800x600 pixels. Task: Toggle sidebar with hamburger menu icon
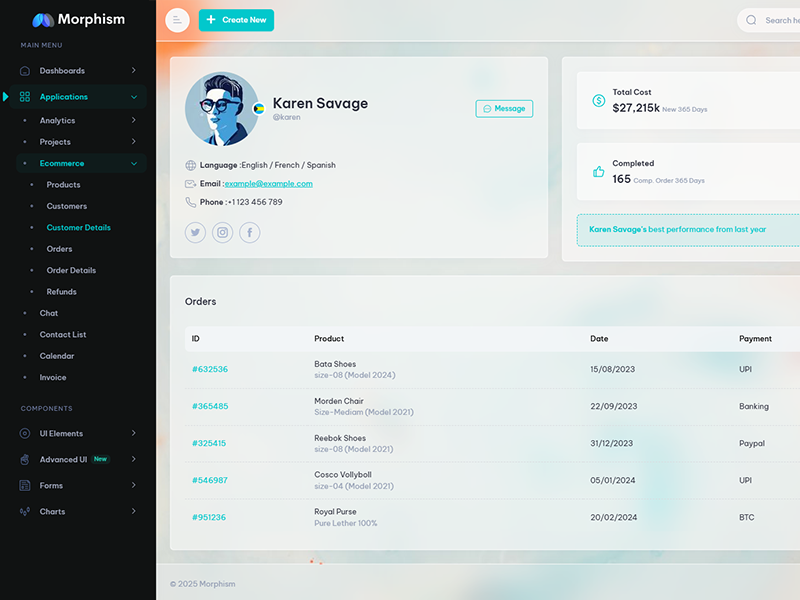point(177,20)
